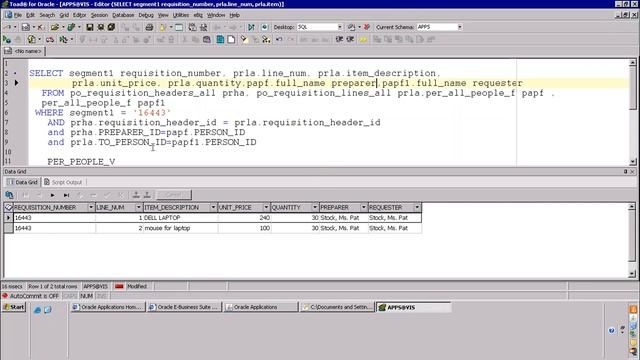Open the Session menu
Viewport: 640px width, 360px height.
click(x=99, y=15)
